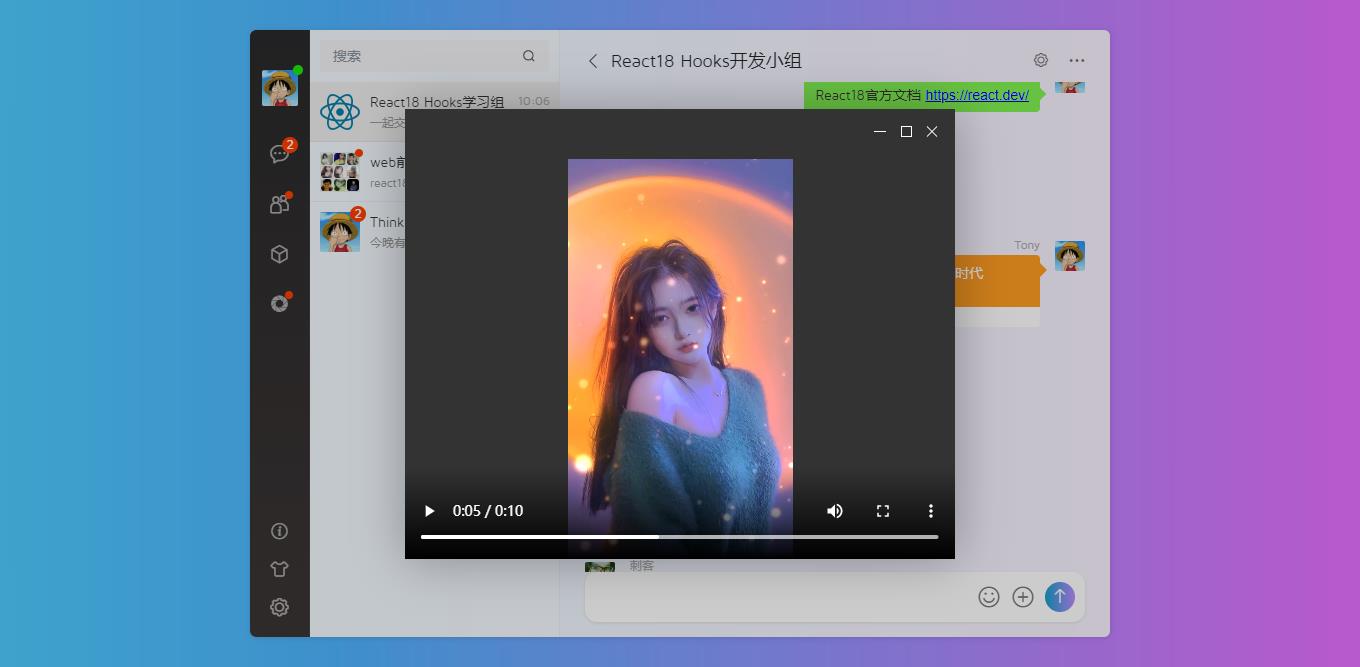Click the search input field
This screenshot has height=667, width=1360.
pos(420,56)
